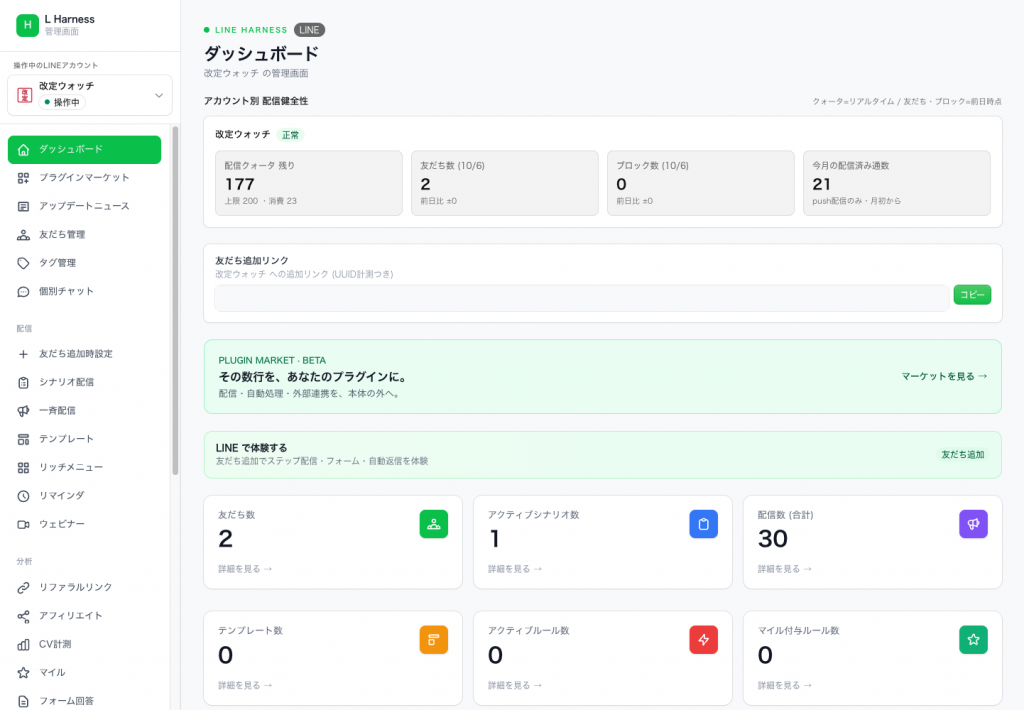Click 詳細を見る under マイル付与ルール数
Image resolution: width=1024 pixels, height=710 pixels.
point(784,685)
